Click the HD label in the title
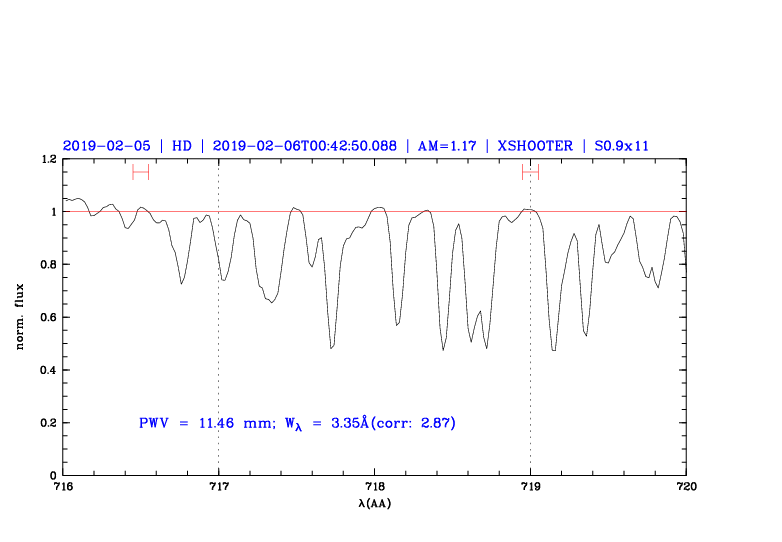Viewport: 782px width, 542px height. 181,145
